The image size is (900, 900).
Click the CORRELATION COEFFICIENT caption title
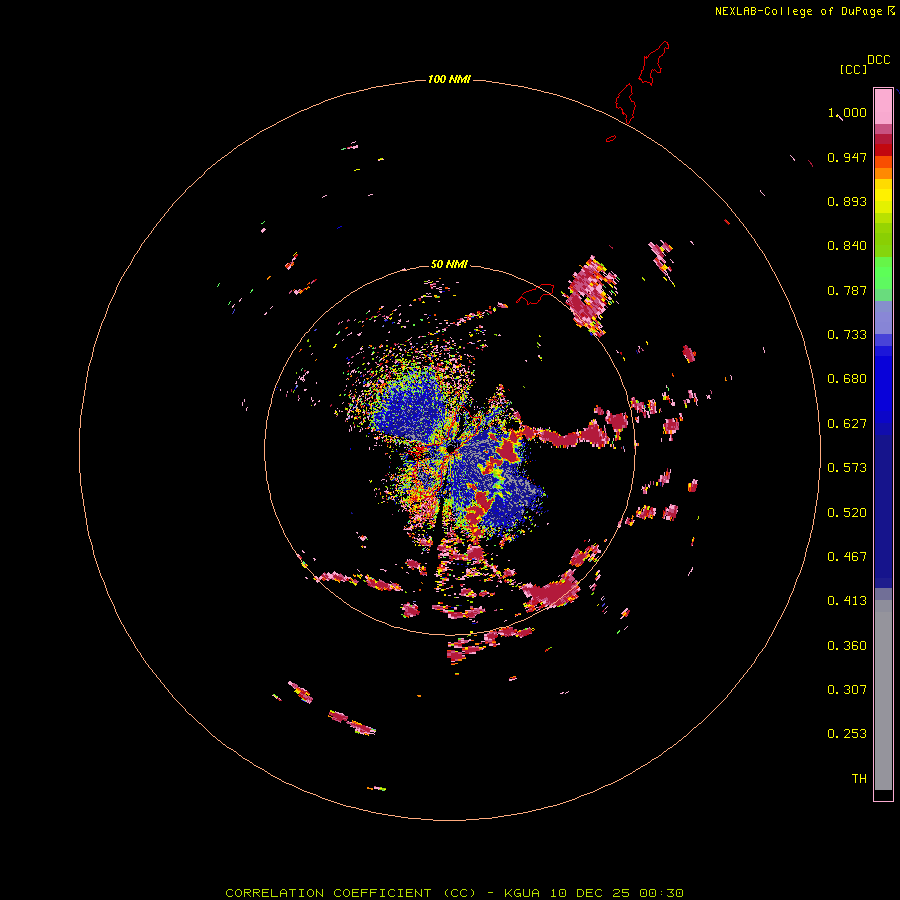[328, 893]
